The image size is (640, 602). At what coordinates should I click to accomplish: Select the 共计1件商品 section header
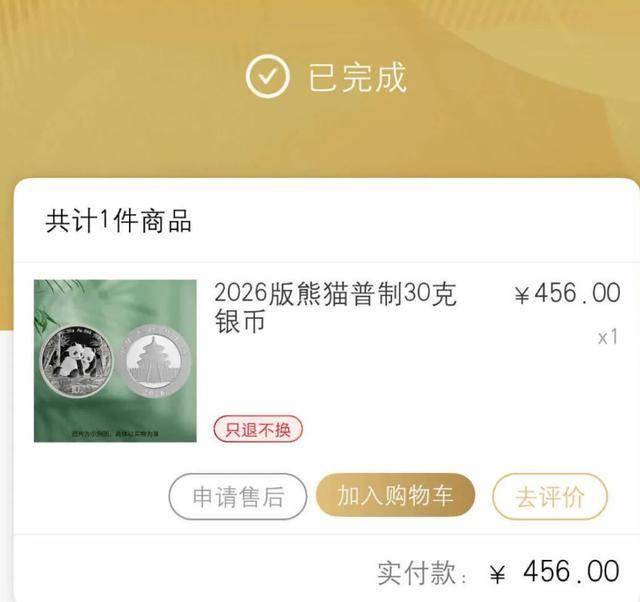[x=118, y=221]
